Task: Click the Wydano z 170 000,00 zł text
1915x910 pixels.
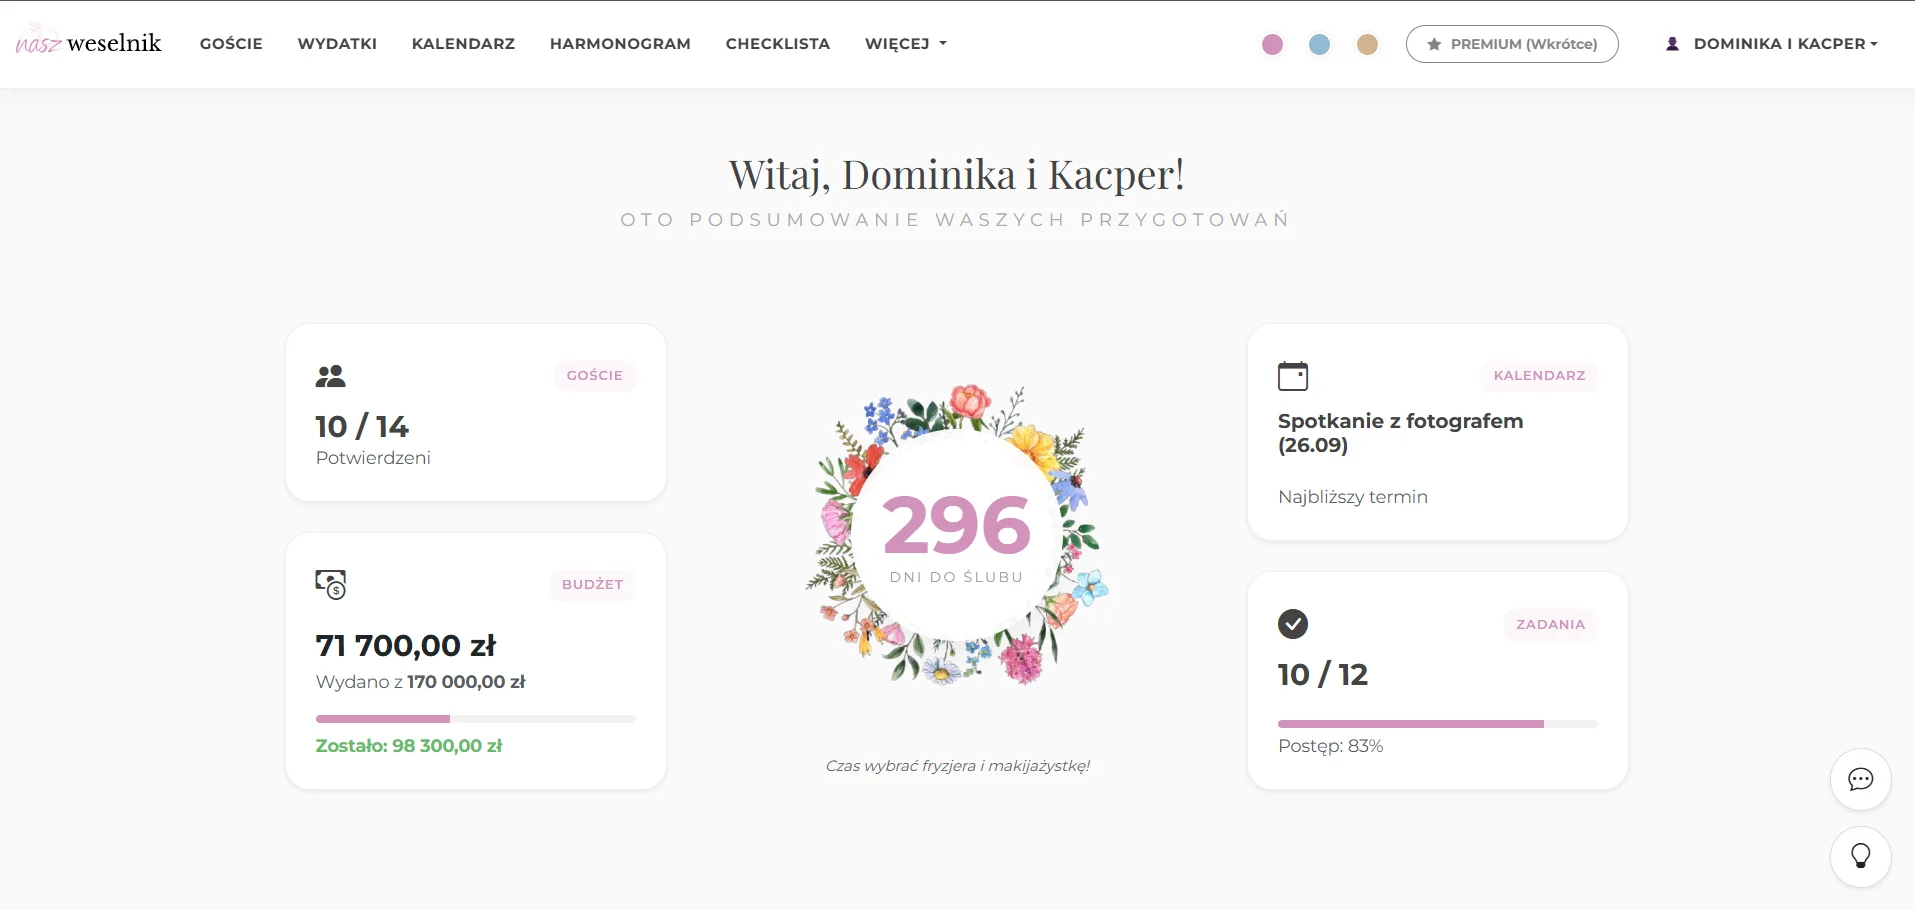Action: 420,682
